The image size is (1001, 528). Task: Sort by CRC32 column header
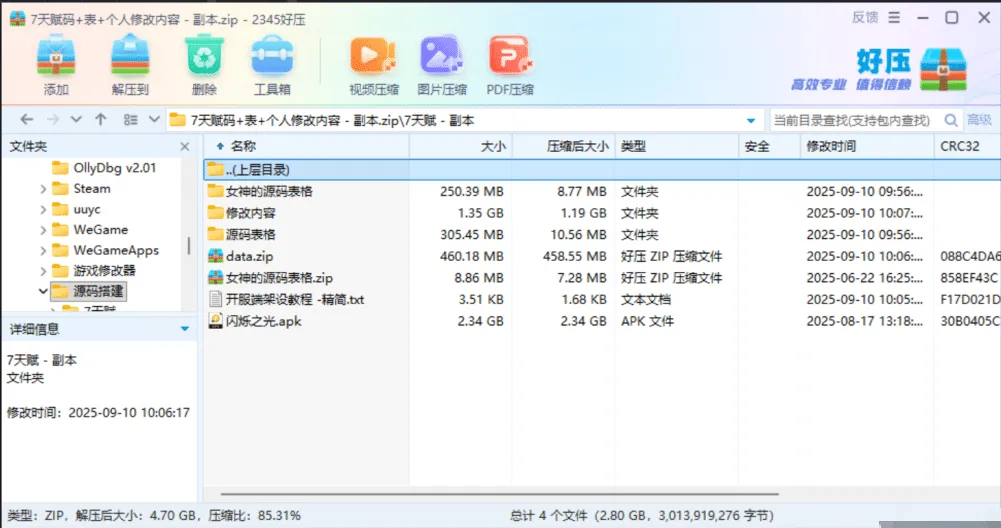[967, 146]
